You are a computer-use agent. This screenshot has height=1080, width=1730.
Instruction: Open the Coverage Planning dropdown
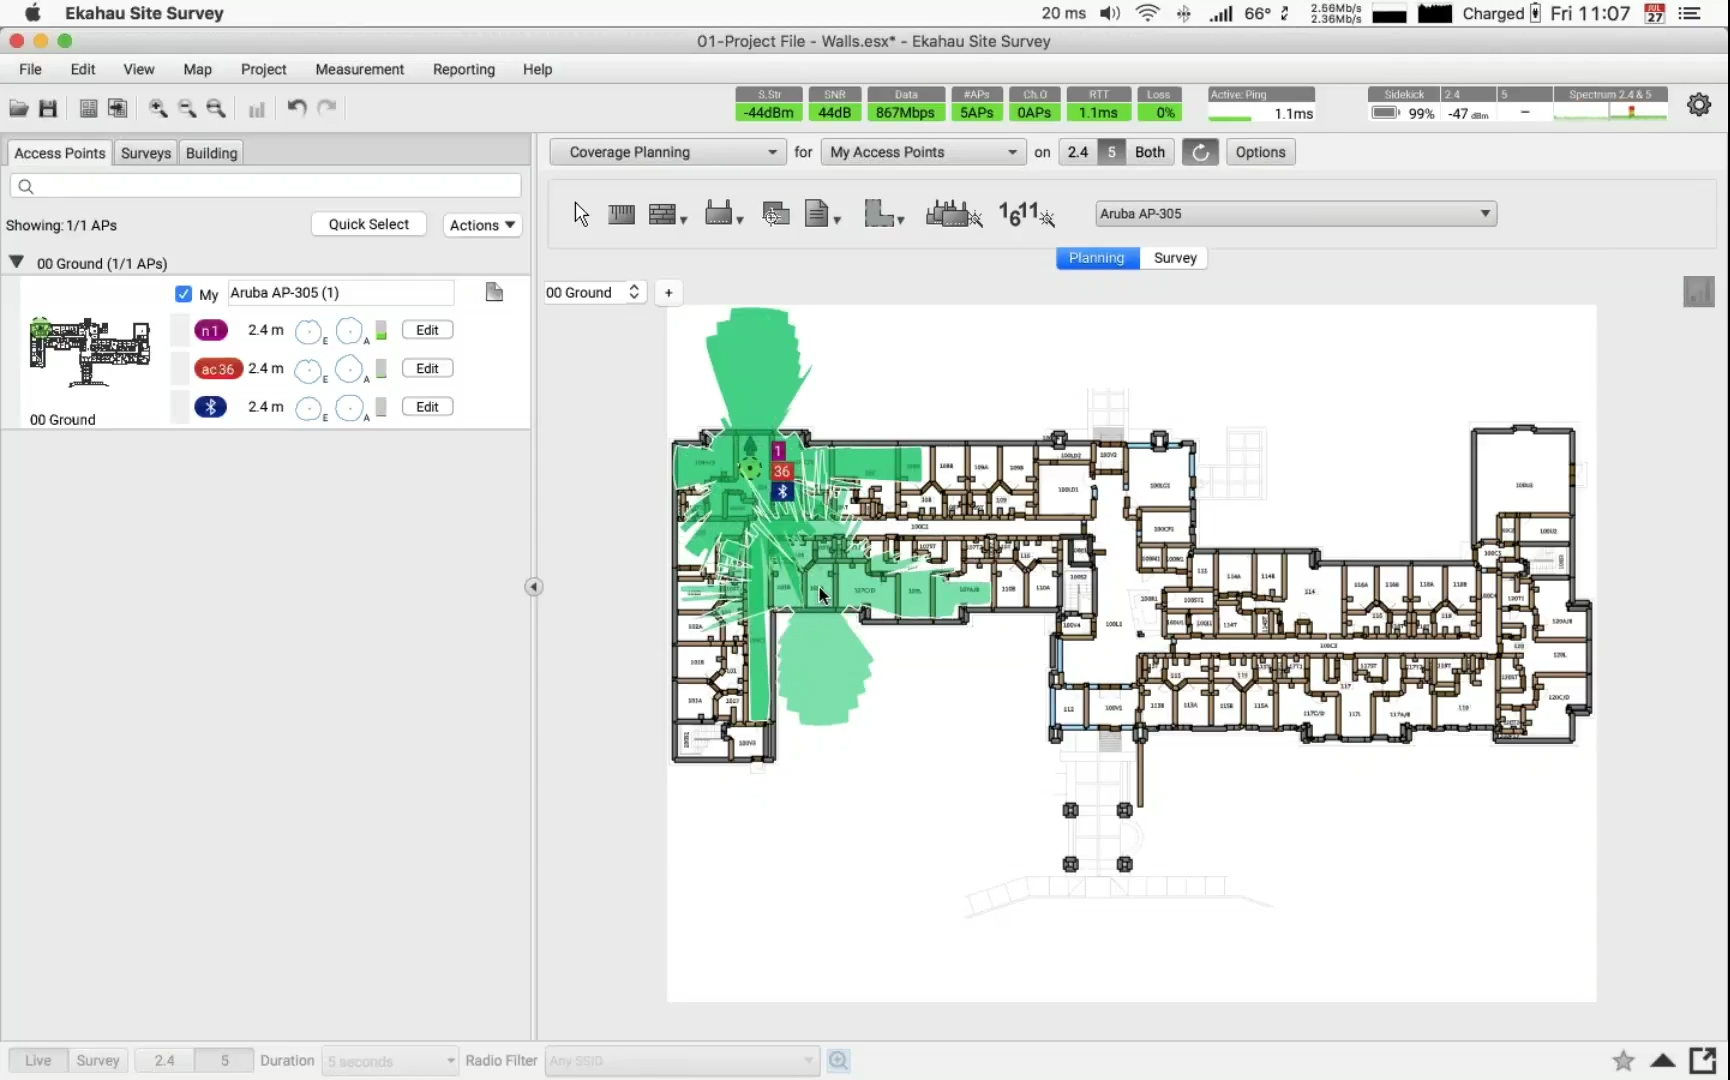667,152
